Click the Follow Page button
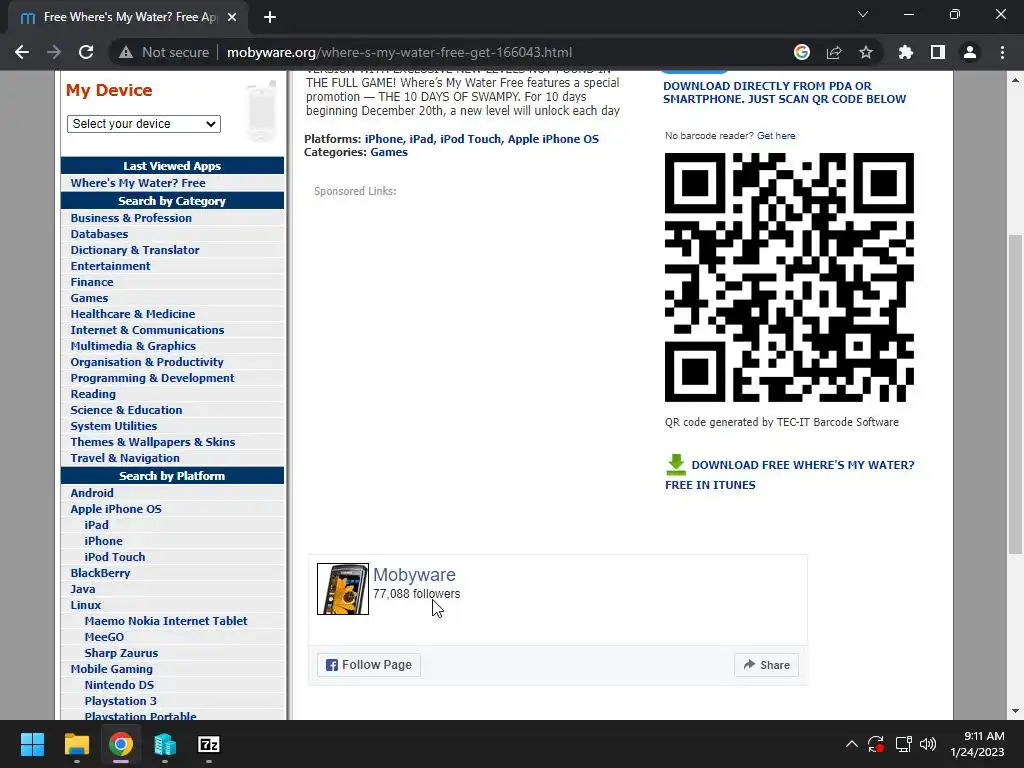Viewport: 1024px width, 768px height. (369, 665)
